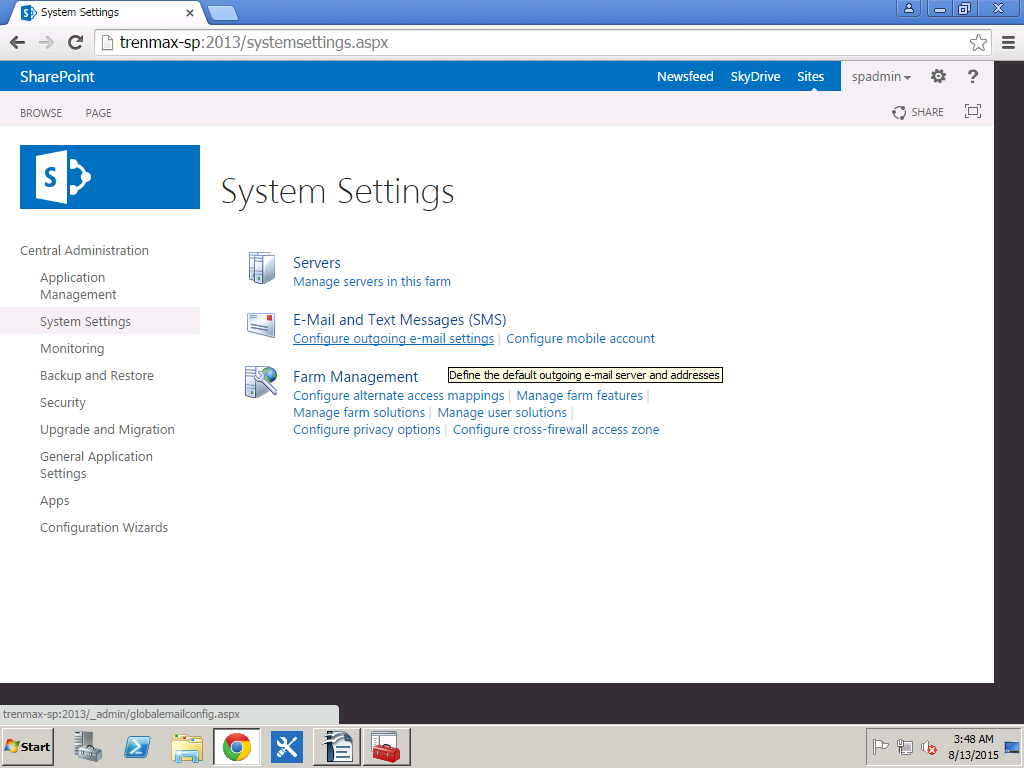
Task: Click the Farm Management heading
Action: 355,377
